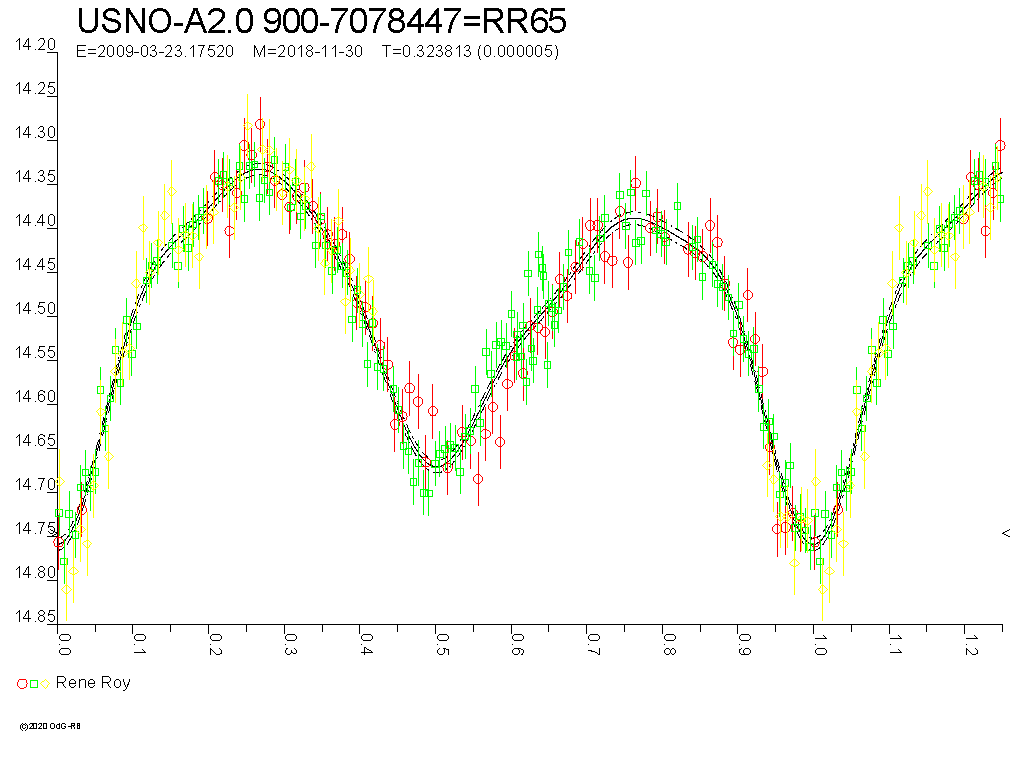Click the 14.45 magnitude axis label
Image resolution: width=1024 pixels, height=768 pixels.
[x=36, y=264]
